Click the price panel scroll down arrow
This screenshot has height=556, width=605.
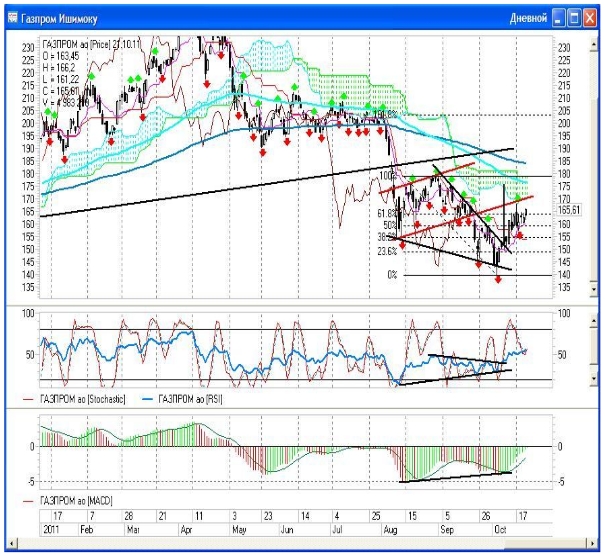(x=594, y=290)
